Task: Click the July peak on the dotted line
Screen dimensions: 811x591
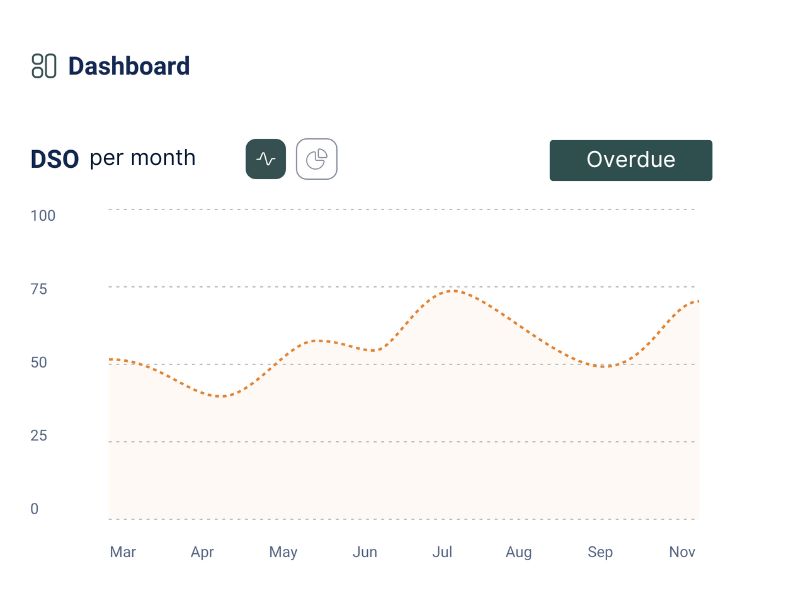Action: point(452,291)
